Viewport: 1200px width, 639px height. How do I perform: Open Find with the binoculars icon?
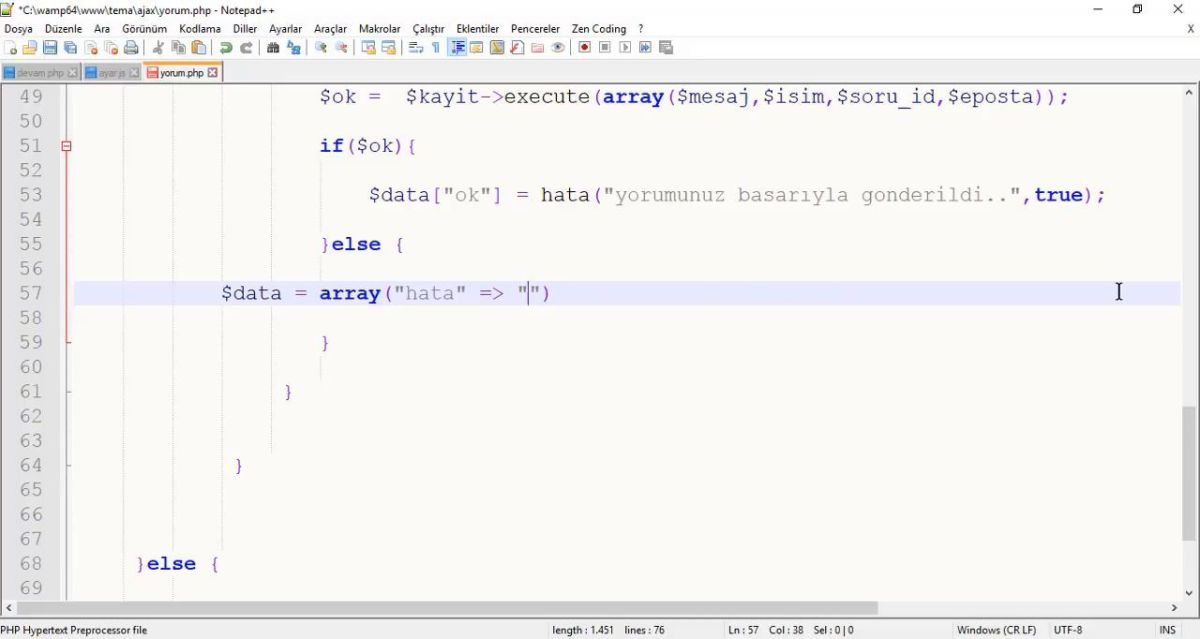(x=273, y=47)
